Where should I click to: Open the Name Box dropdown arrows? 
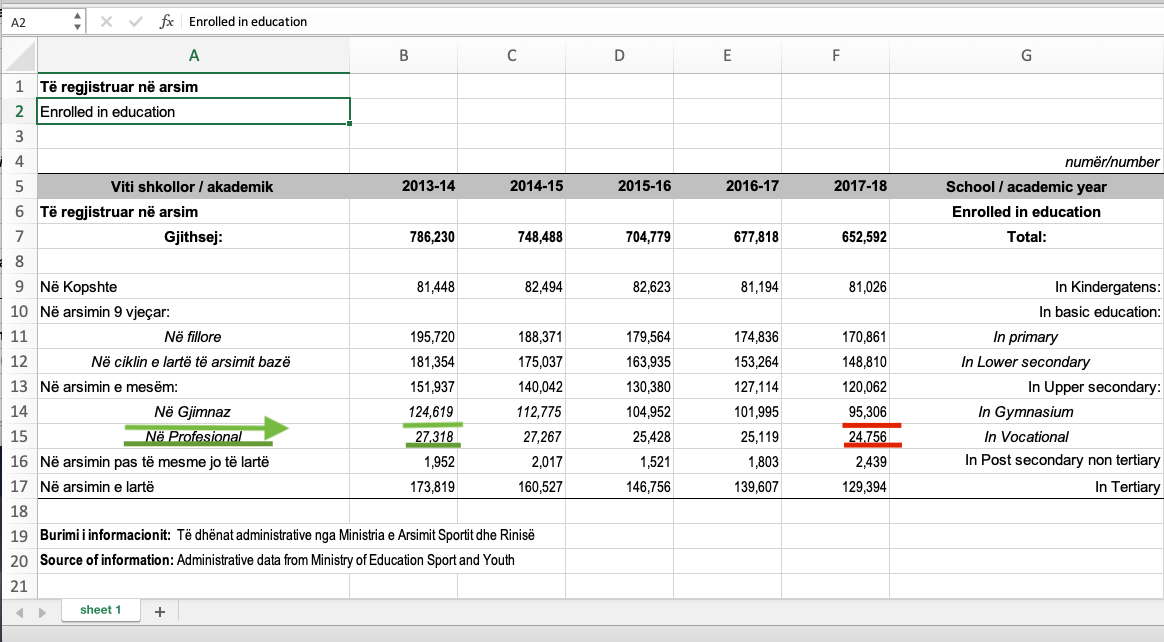point(79,21)
